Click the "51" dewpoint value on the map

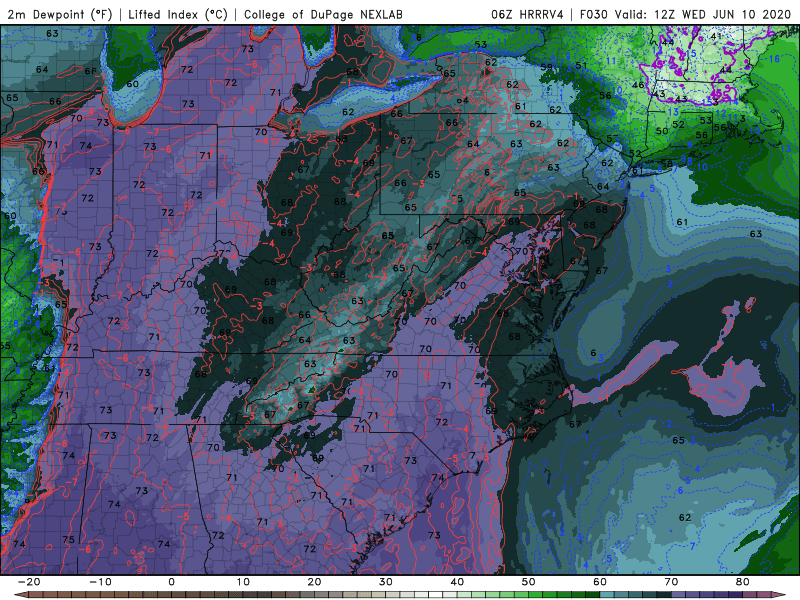click(x=581, y=65)
